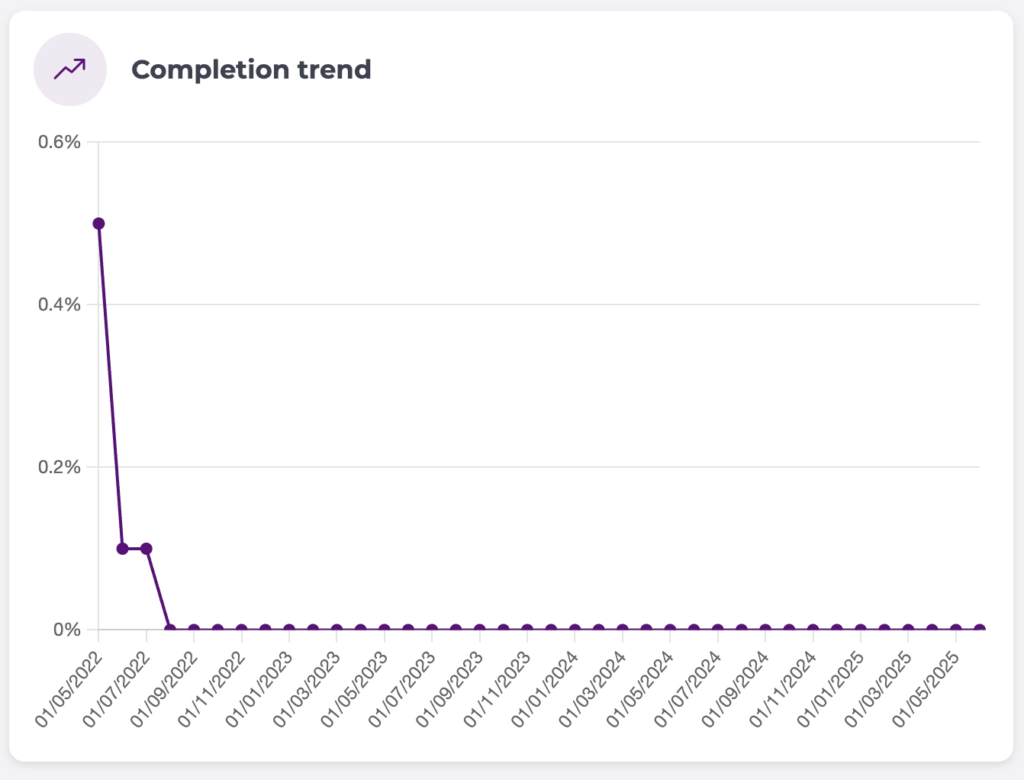Pick the data point for 01/01/2023
The height and width of the screenshot is (780, 1024).
(x=289, y=630)
